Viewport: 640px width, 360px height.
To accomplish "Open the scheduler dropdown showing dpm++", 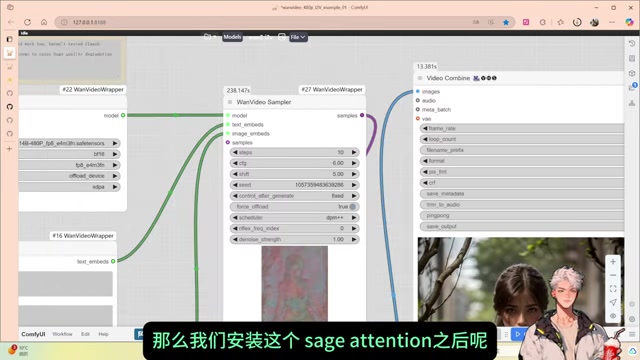I will [x=295, y=218].
